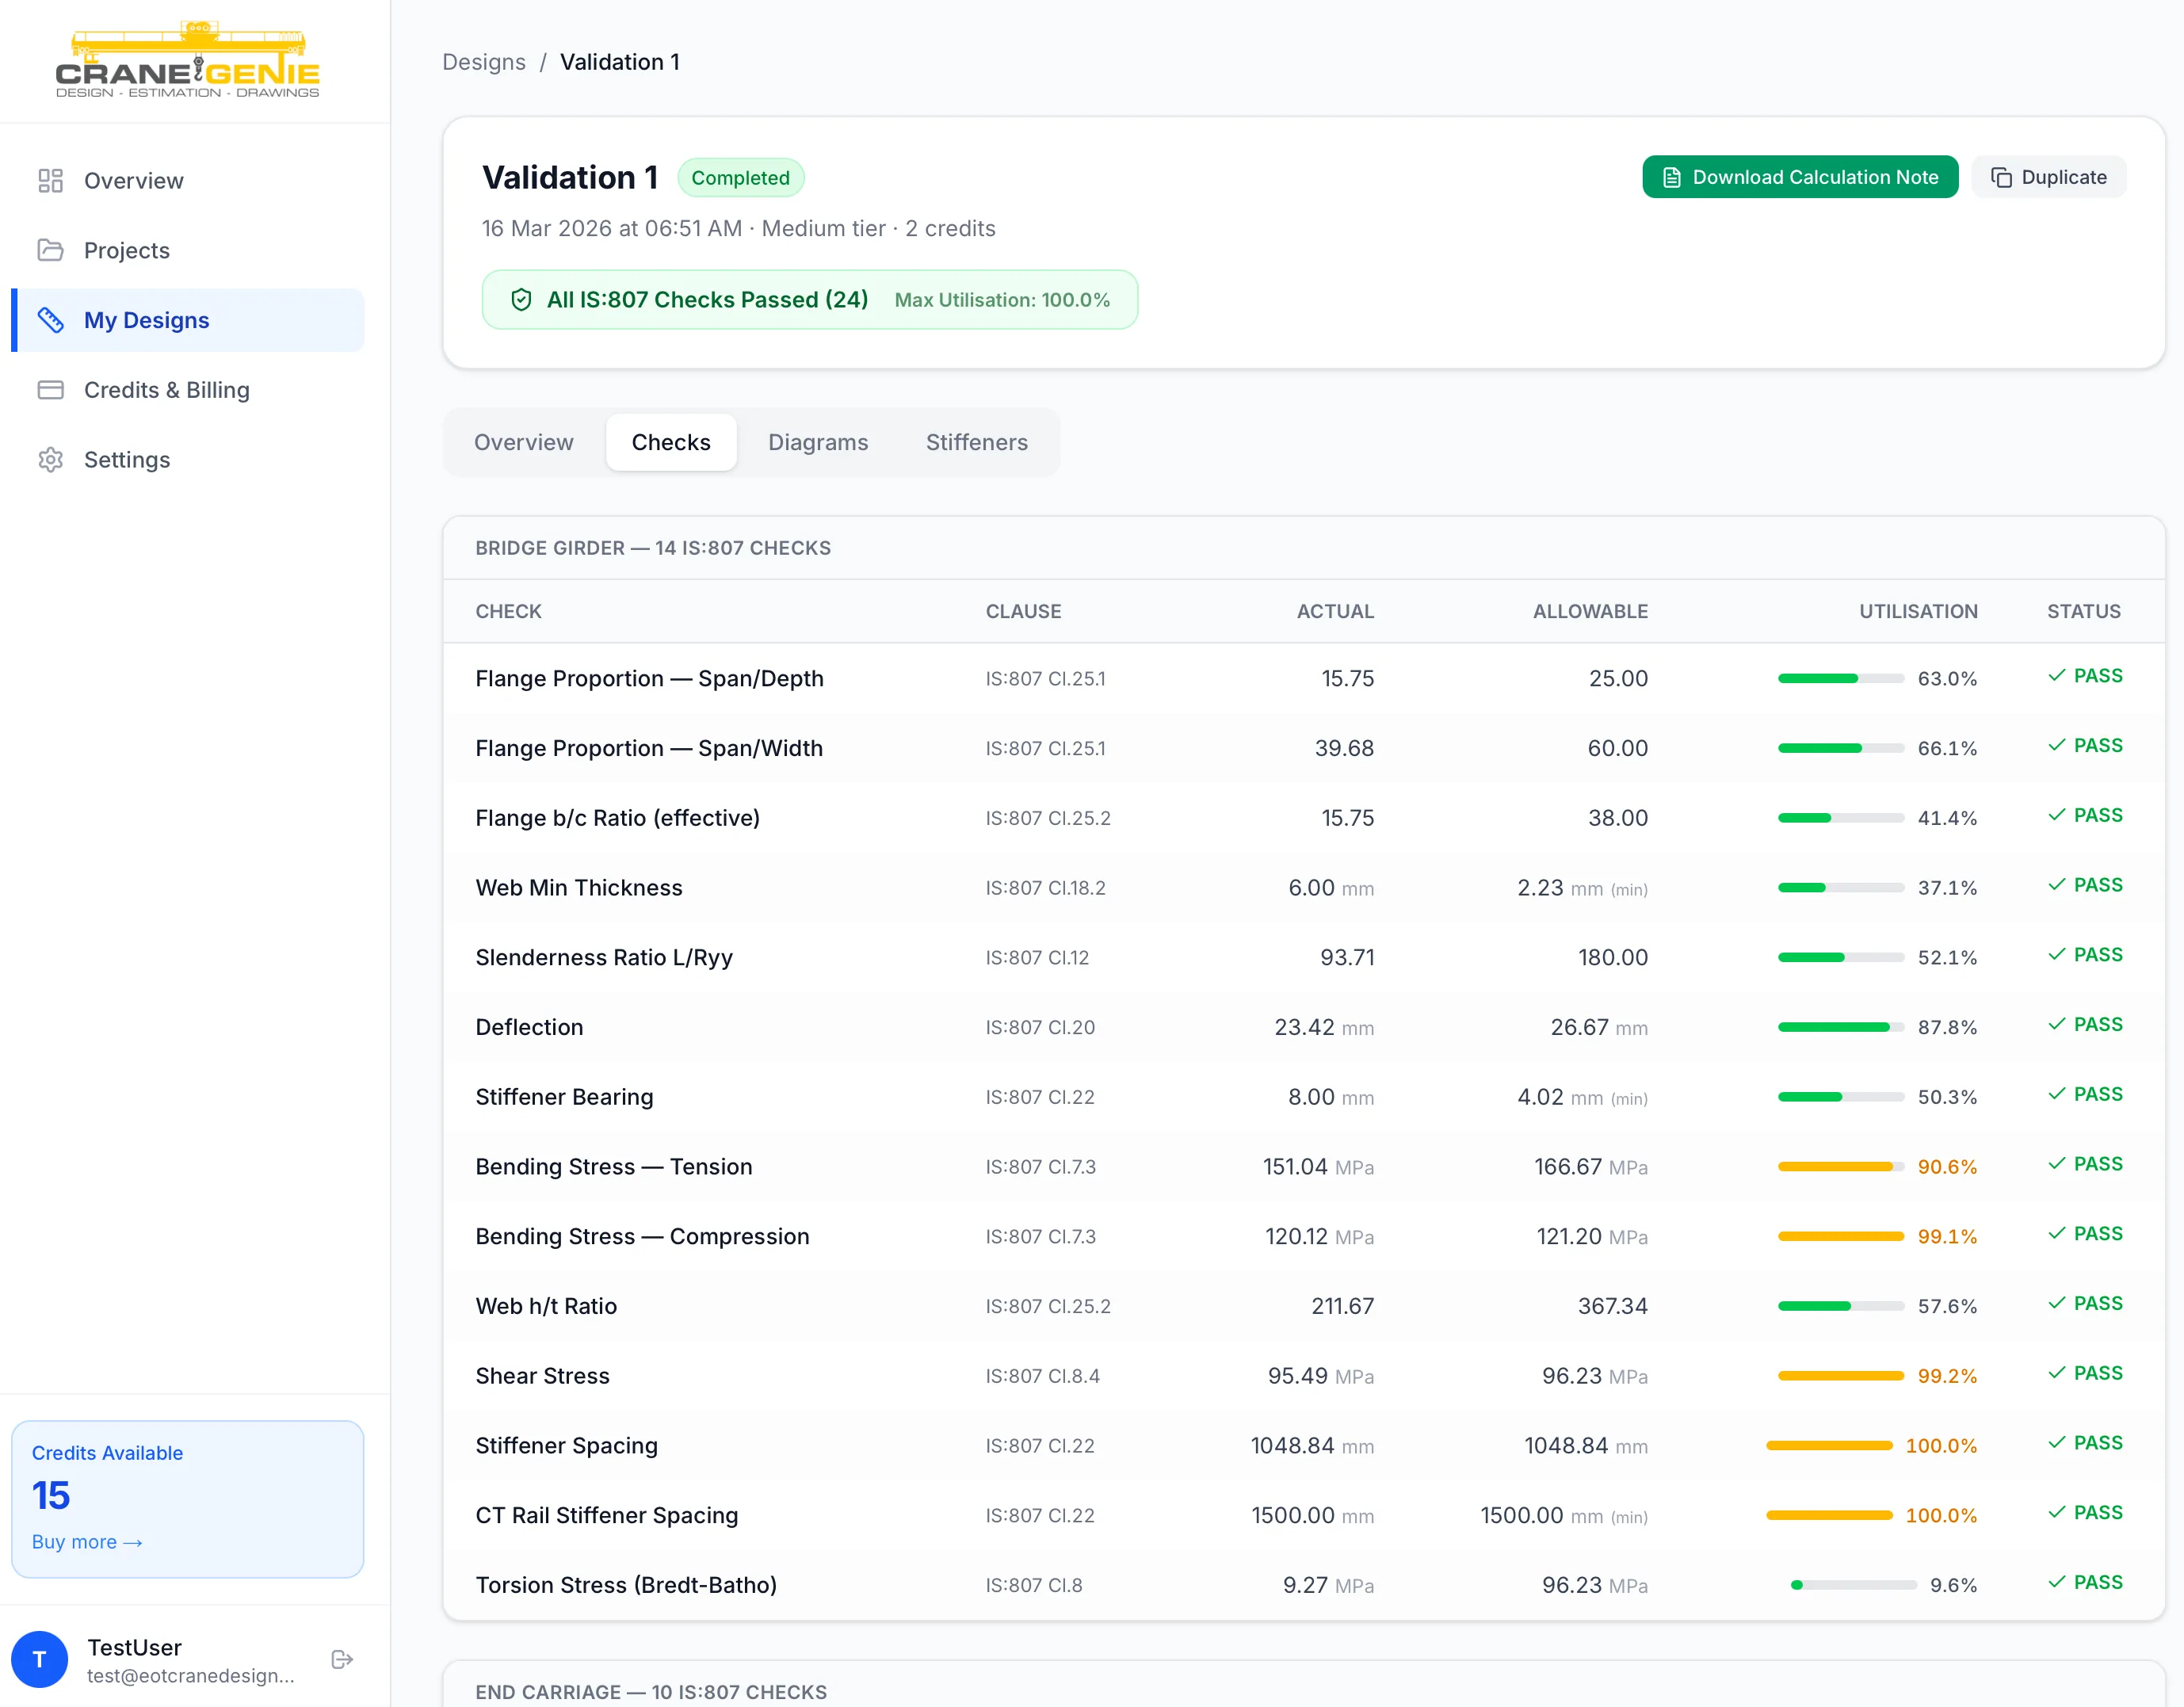Open the Settings sidebar link

coord(188,460)
